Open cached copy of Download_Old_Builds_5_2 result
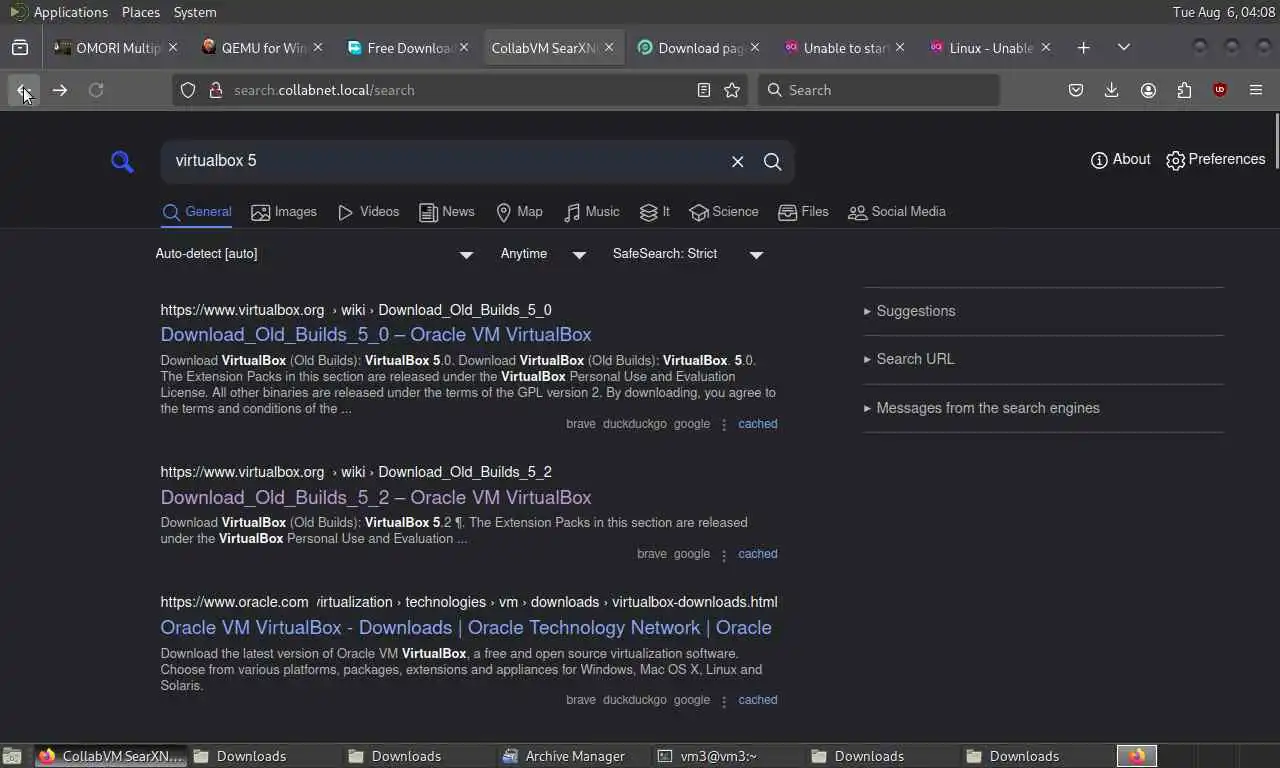Screen dimensions: 1280x768 coord(757,554)
